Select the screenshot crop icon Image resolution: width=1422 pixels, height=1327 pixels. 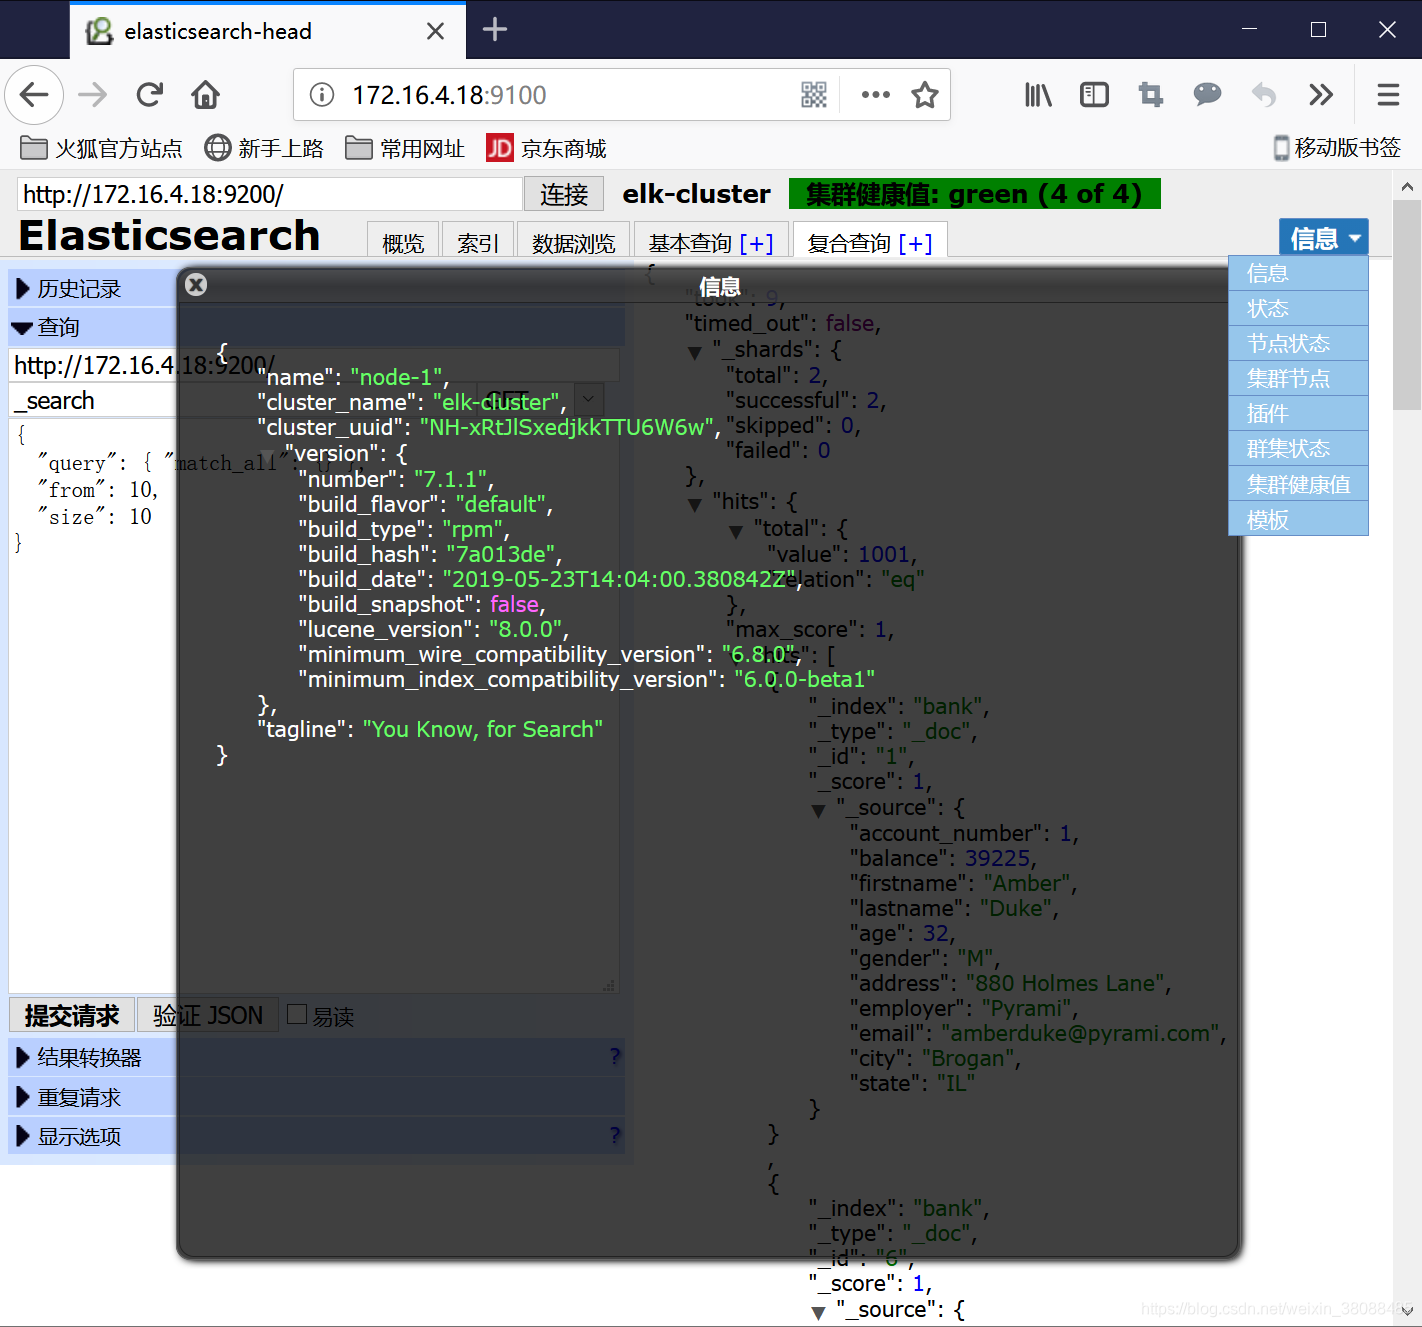(1151, 95)
